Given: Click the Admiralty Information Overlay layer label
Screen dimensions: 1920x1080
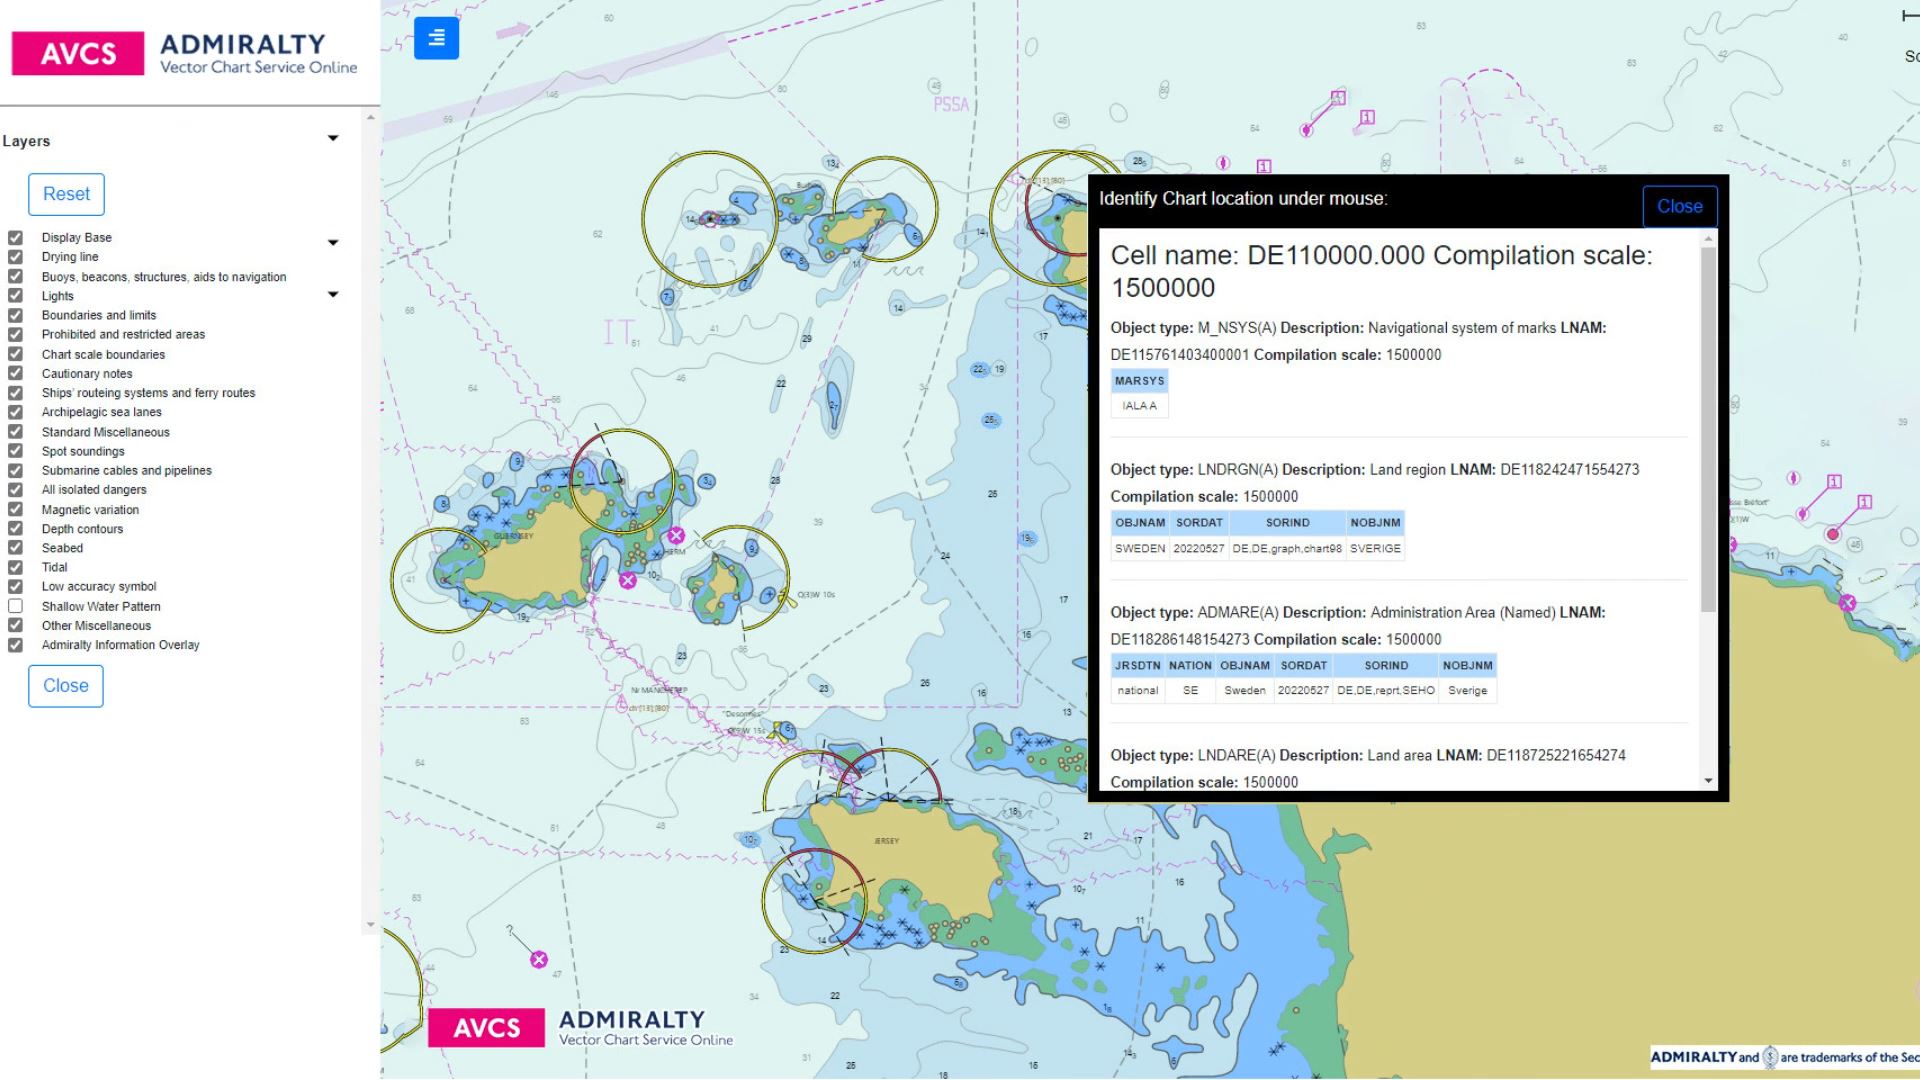Looking at the screenshot, I should (120, 645).
